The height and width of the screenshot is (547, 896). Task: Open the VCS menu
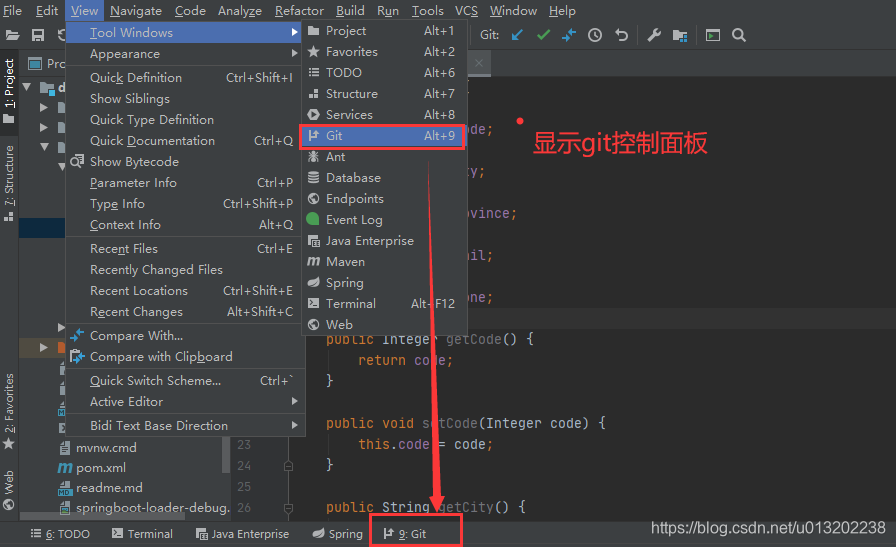[x=466, y=11]
